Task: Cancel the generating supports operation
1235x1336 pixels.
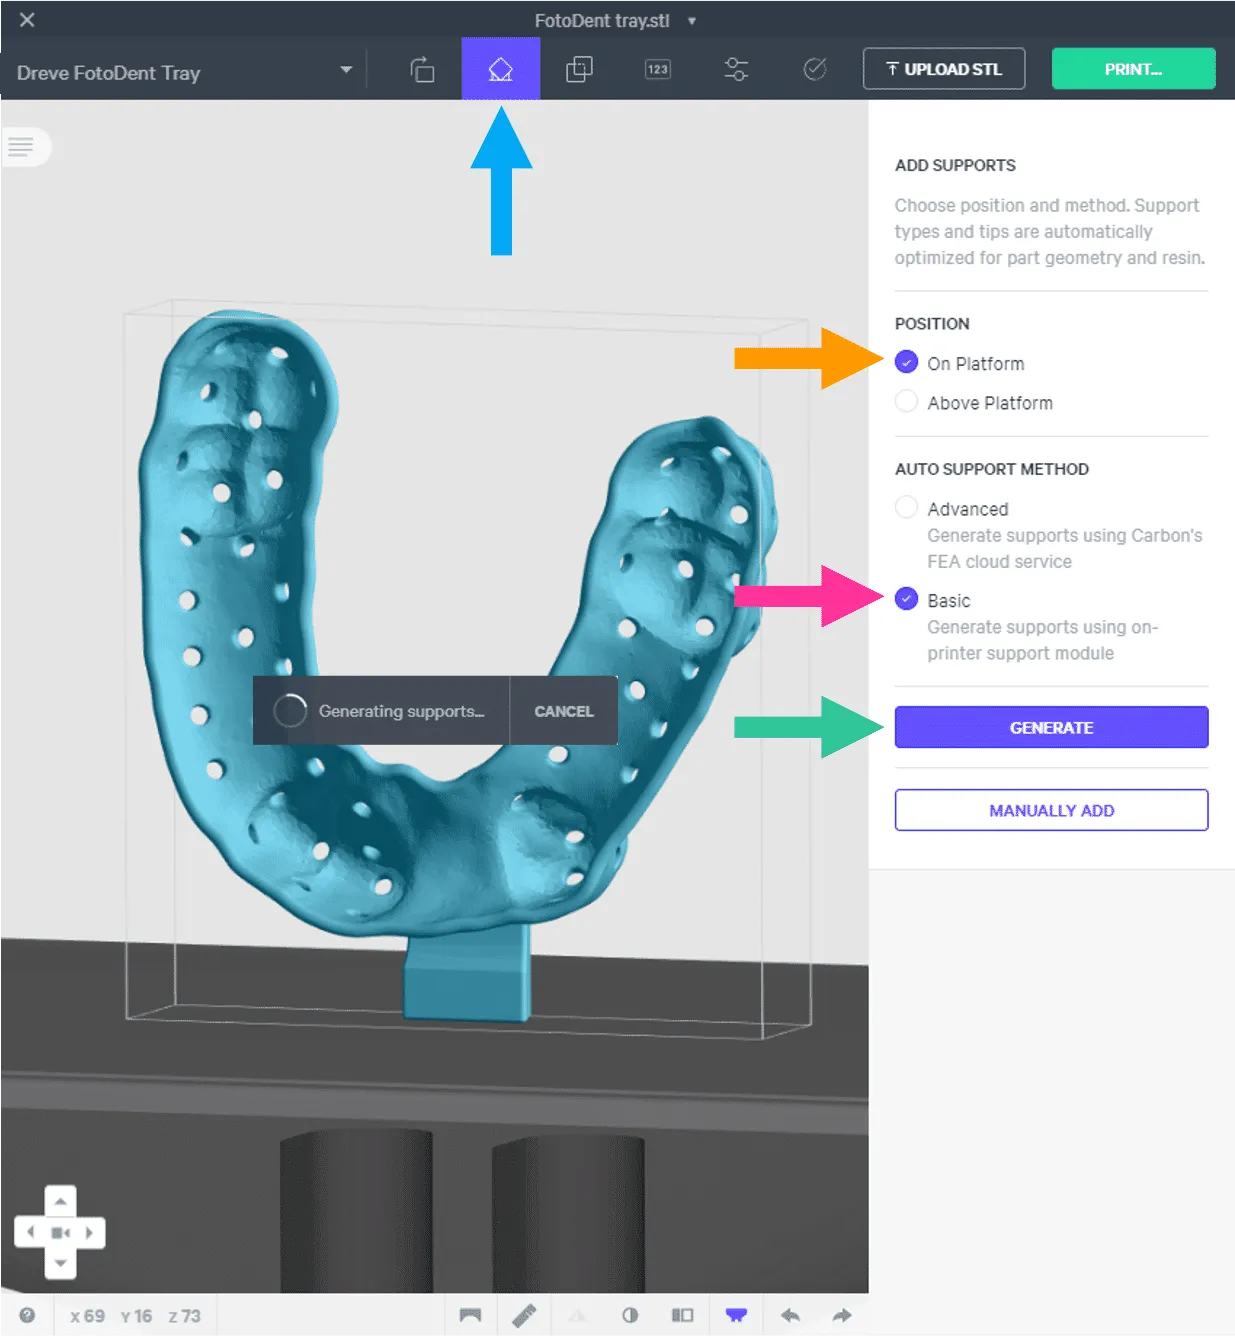Action: click(564, 711)
